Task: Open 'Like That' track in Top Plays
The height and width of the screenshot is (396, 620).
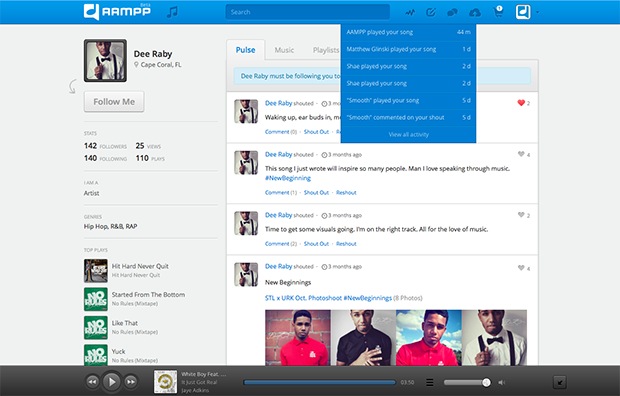Action: 125,323
